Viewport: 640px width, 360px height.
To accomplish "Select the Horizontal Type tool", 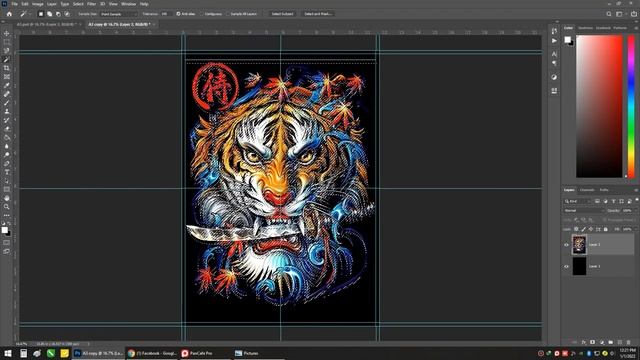I will [7, 172].
